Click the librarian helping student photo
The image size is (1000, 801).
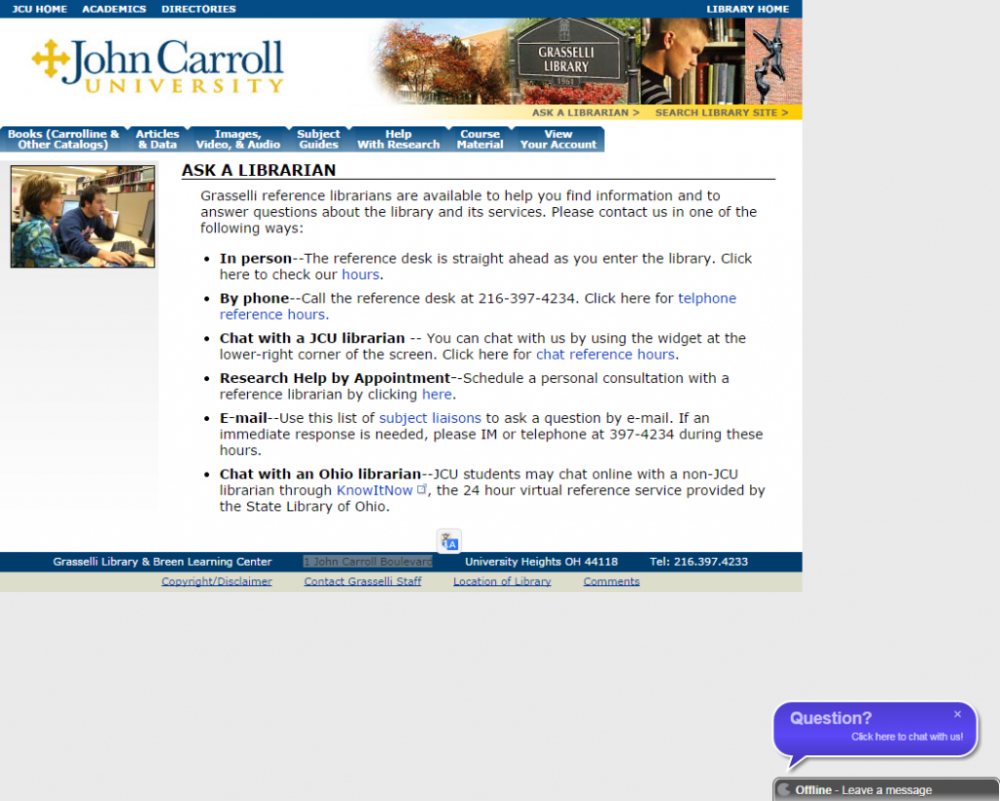pos(82,216)
